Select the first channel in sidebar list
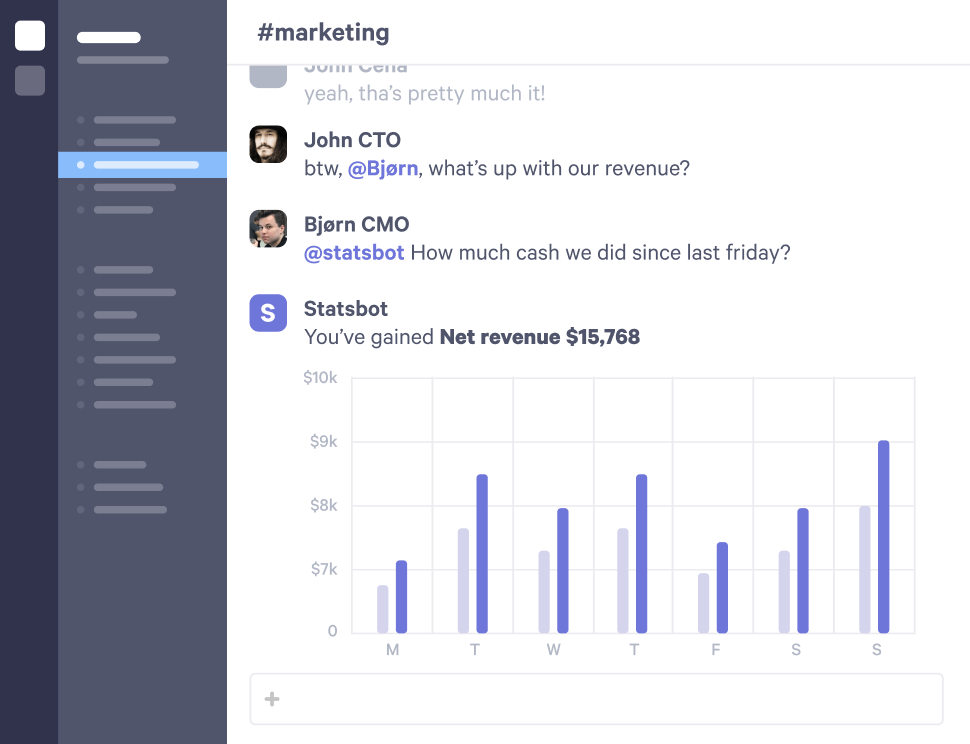 point(134,120)
